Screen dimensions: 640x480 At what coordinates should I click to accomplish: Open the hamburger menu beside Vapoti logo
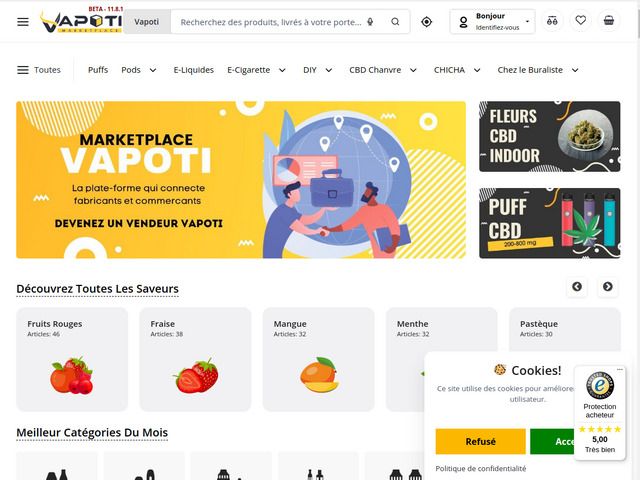tap(23, 22)
